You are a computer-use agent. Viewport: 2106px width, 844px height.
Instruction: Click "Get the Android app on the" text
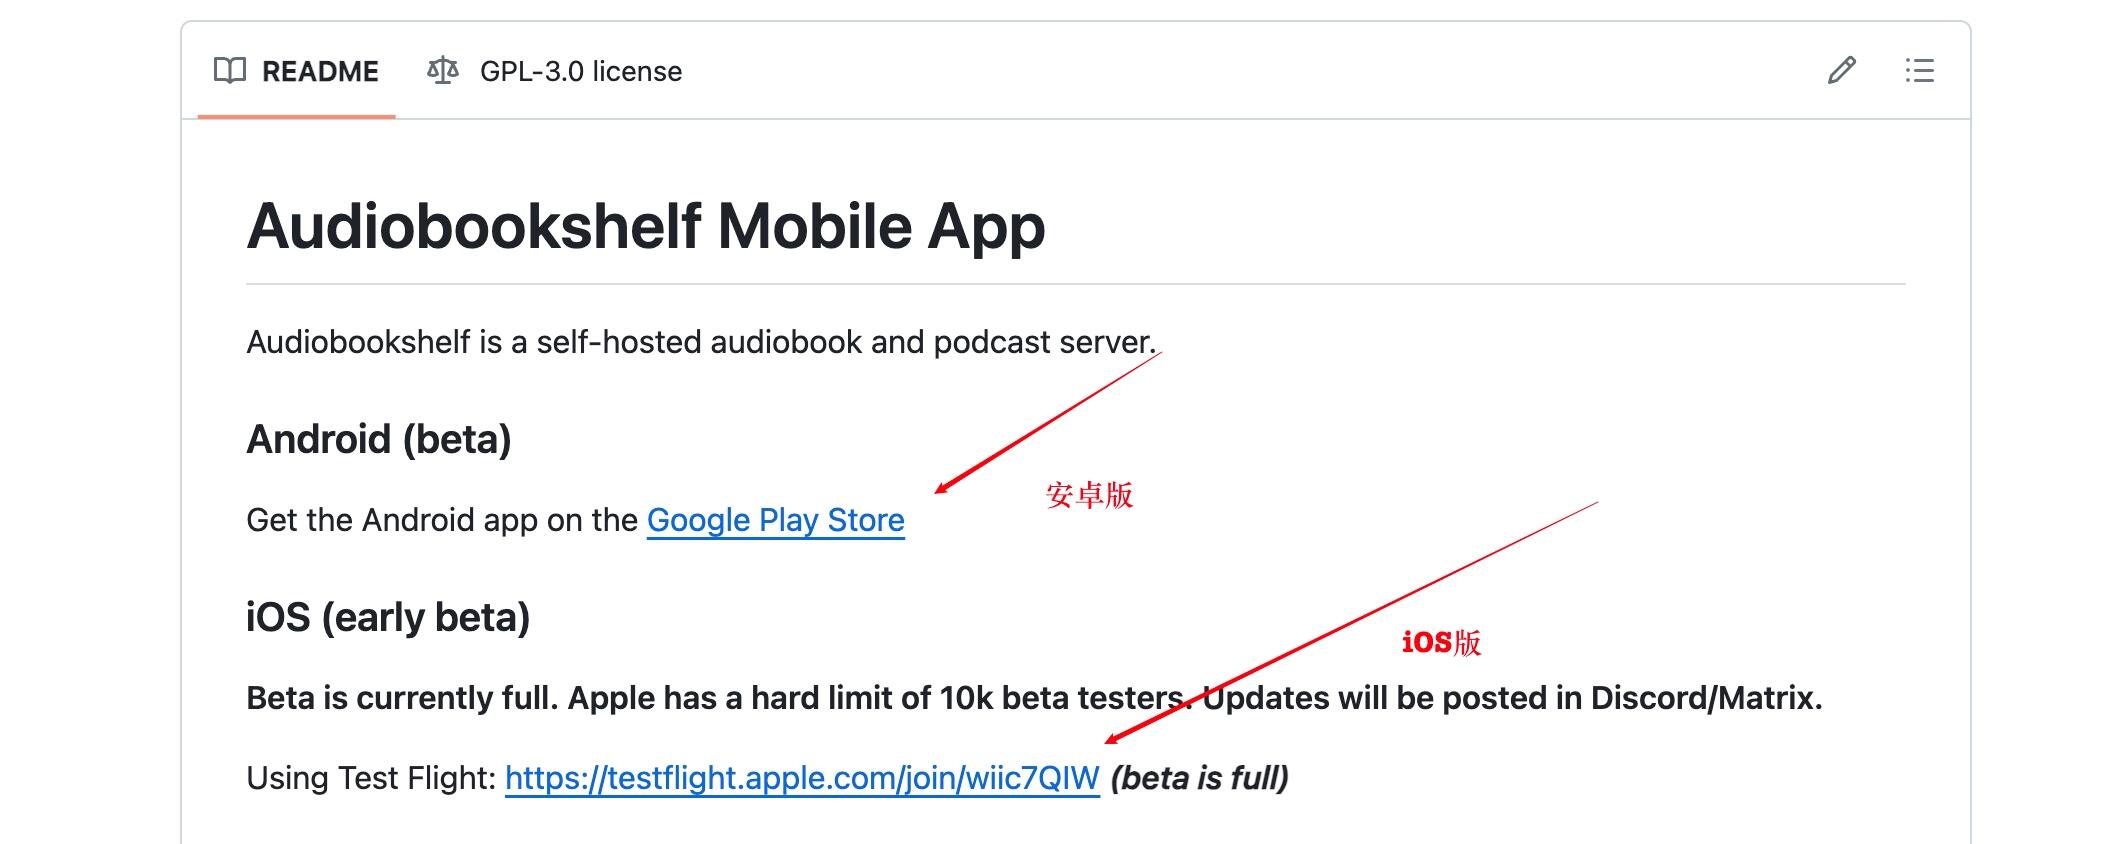441,520
